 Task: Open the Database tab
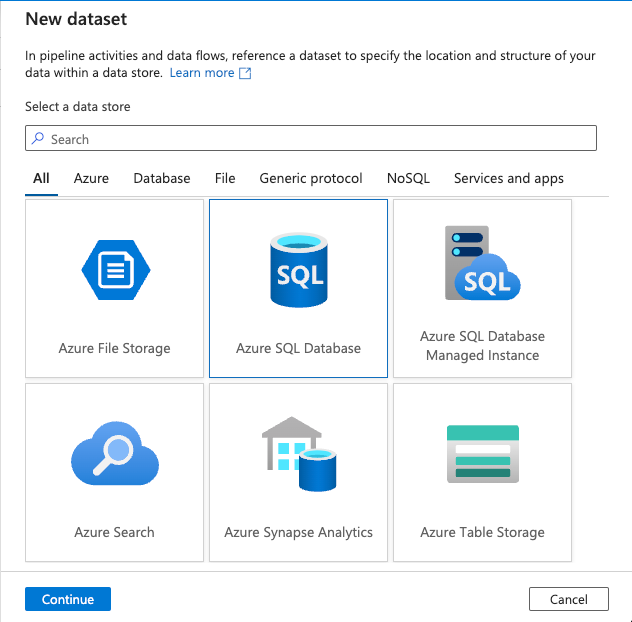point(161,178)
